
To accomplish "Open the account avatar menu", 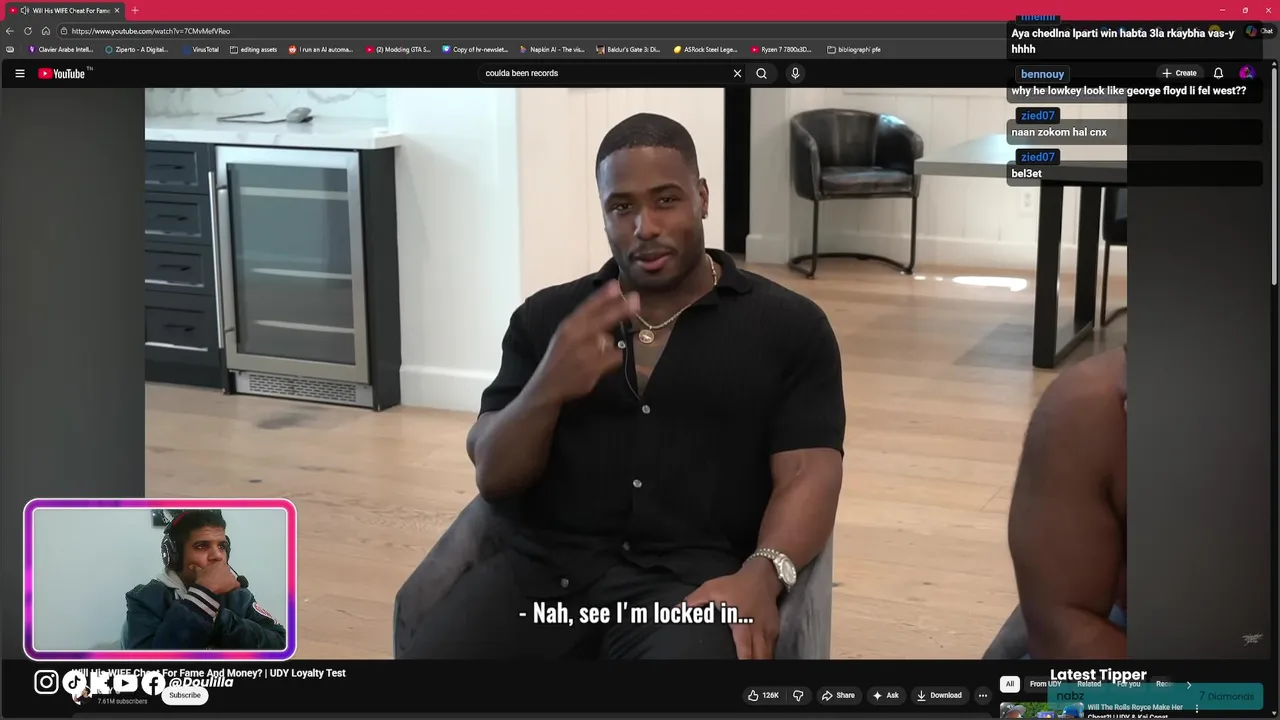I will pos(1246,73).
